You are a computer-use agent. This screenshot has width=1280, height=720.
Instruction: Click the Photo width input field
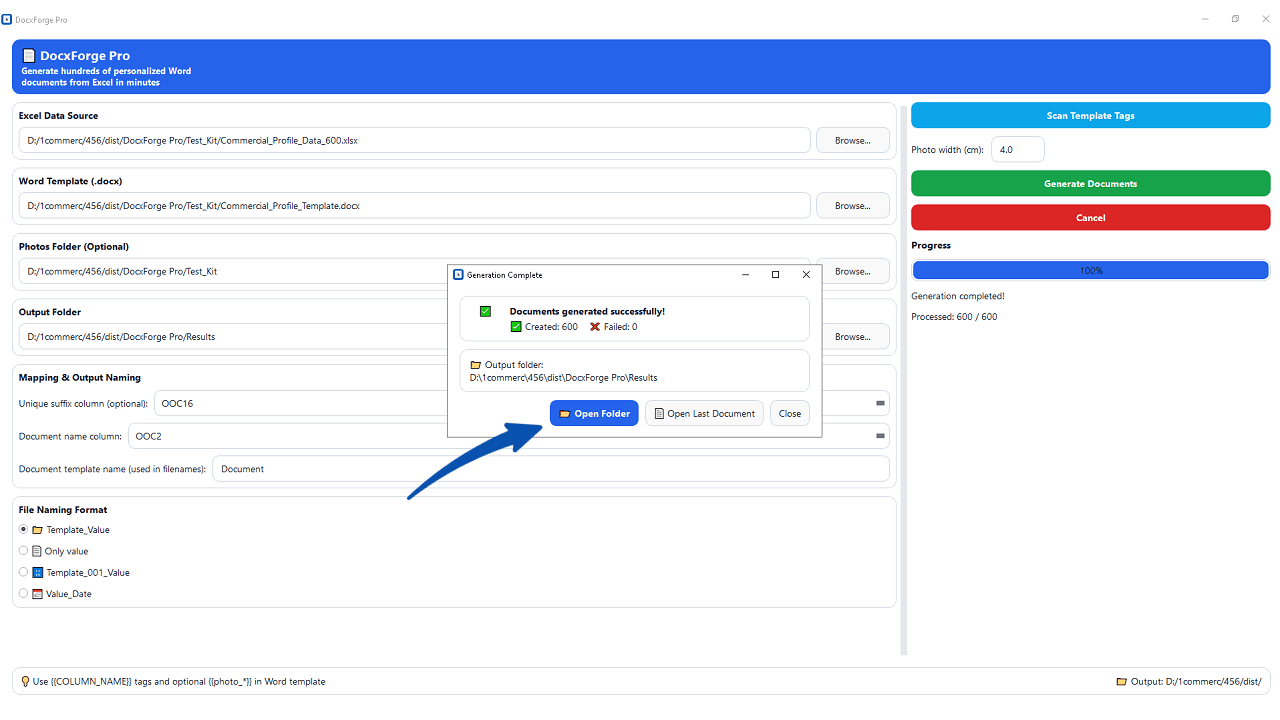tap(1017, 149)
